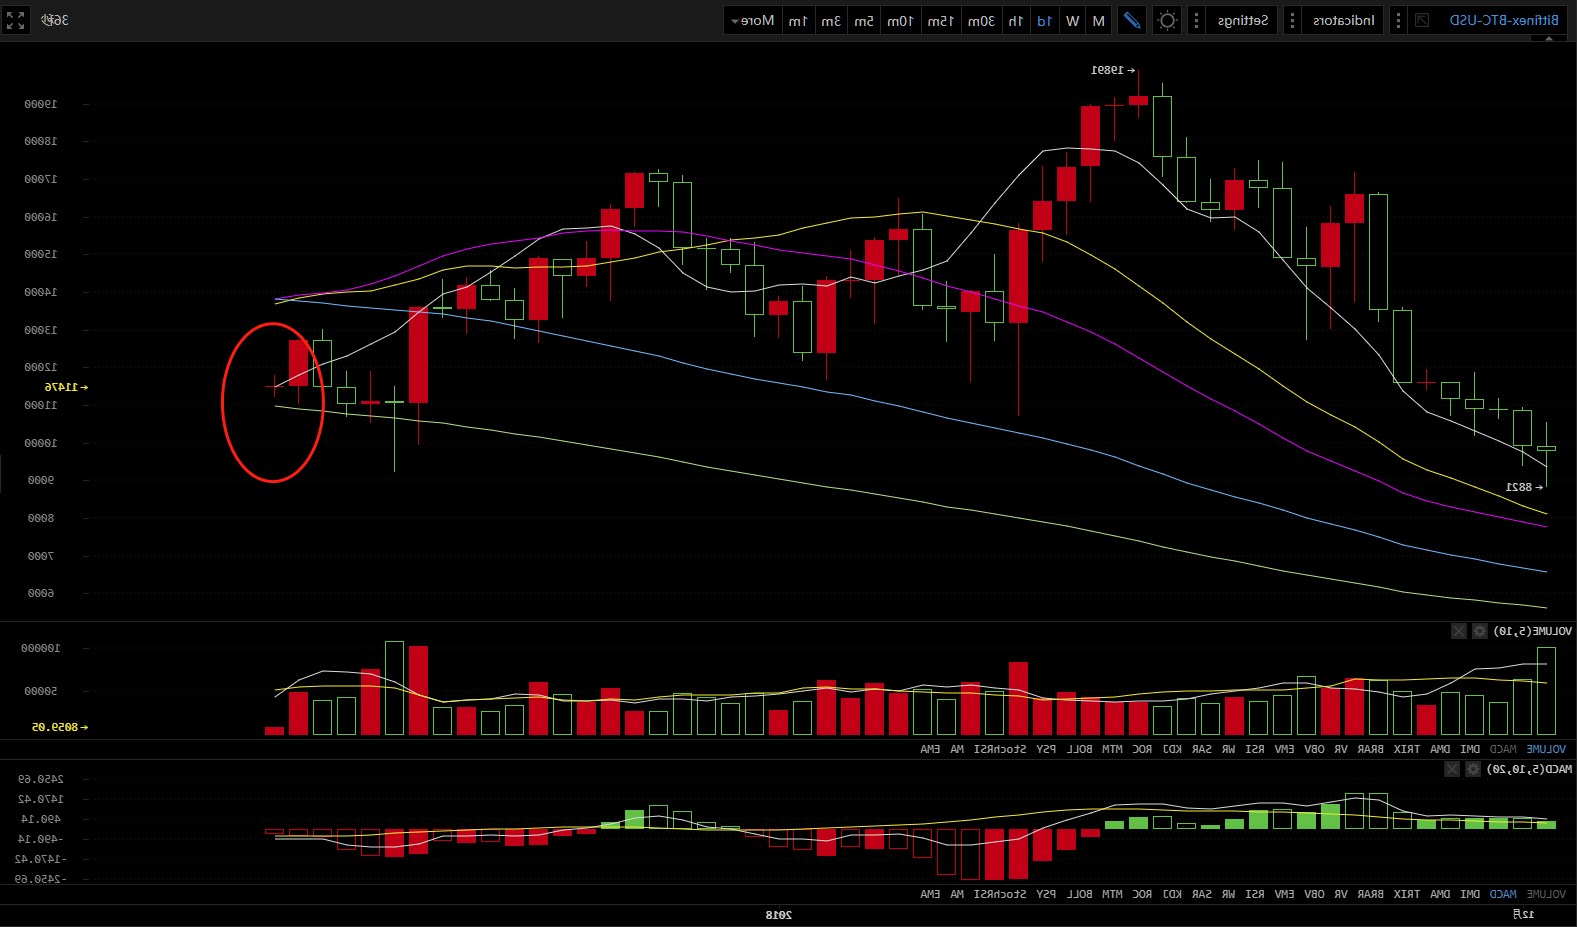Close the VOLUME indicator panel
Viewport: 1577px width, 927px height.
[x=1459, y=631]
